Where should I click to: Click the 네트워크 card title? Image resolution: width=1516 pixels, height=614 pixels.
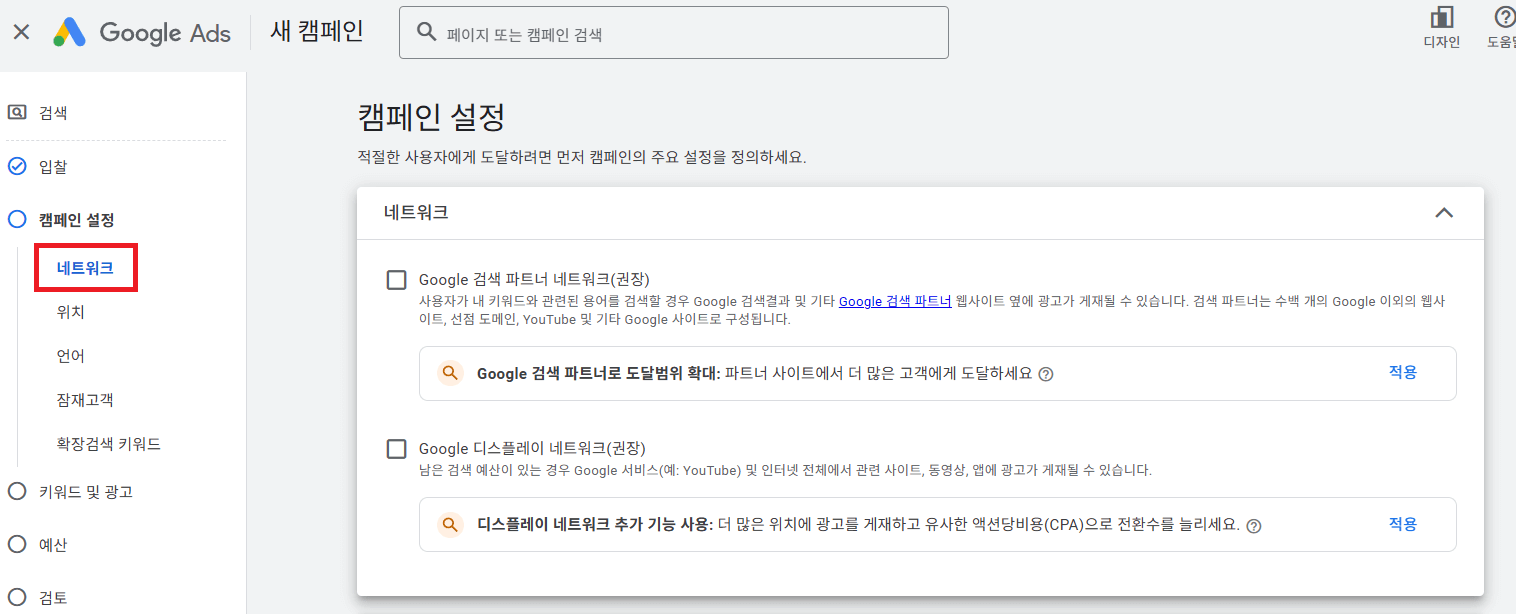click(x=416, y=212)
